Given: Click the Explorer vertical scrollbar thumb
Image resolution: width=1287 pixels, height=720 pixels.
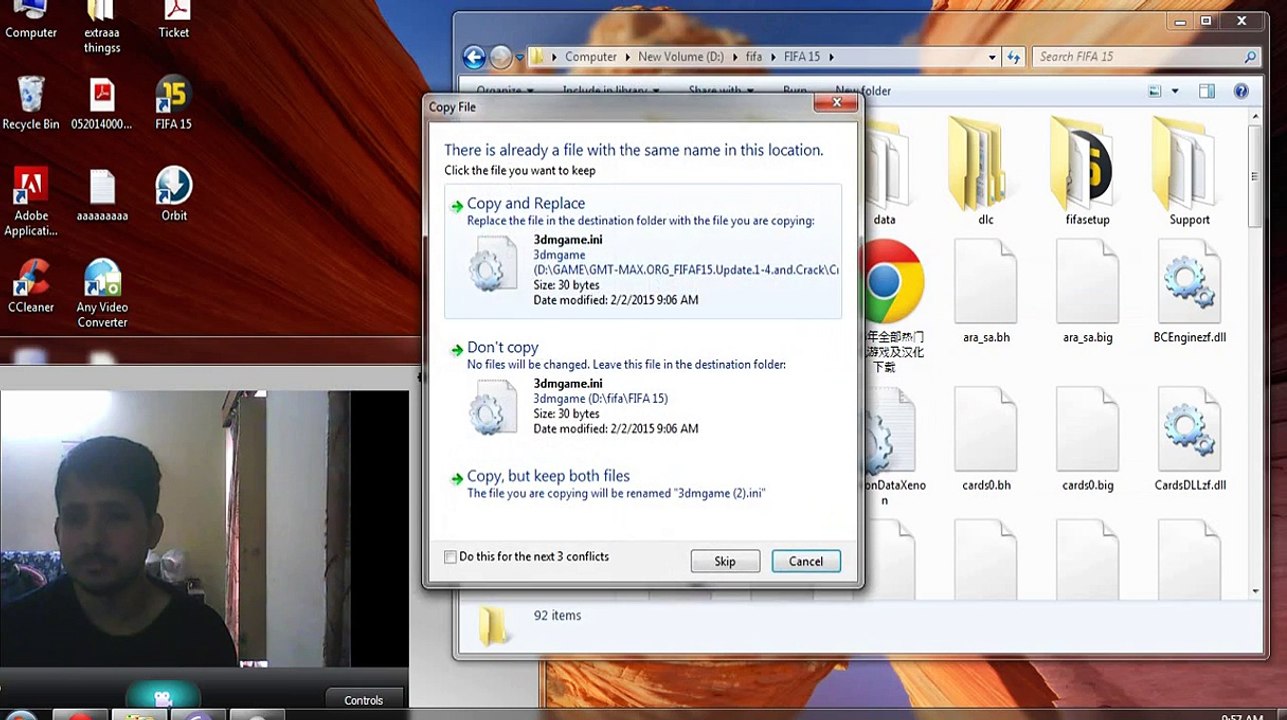Looking at the screenshot, I should [1257, 178].
